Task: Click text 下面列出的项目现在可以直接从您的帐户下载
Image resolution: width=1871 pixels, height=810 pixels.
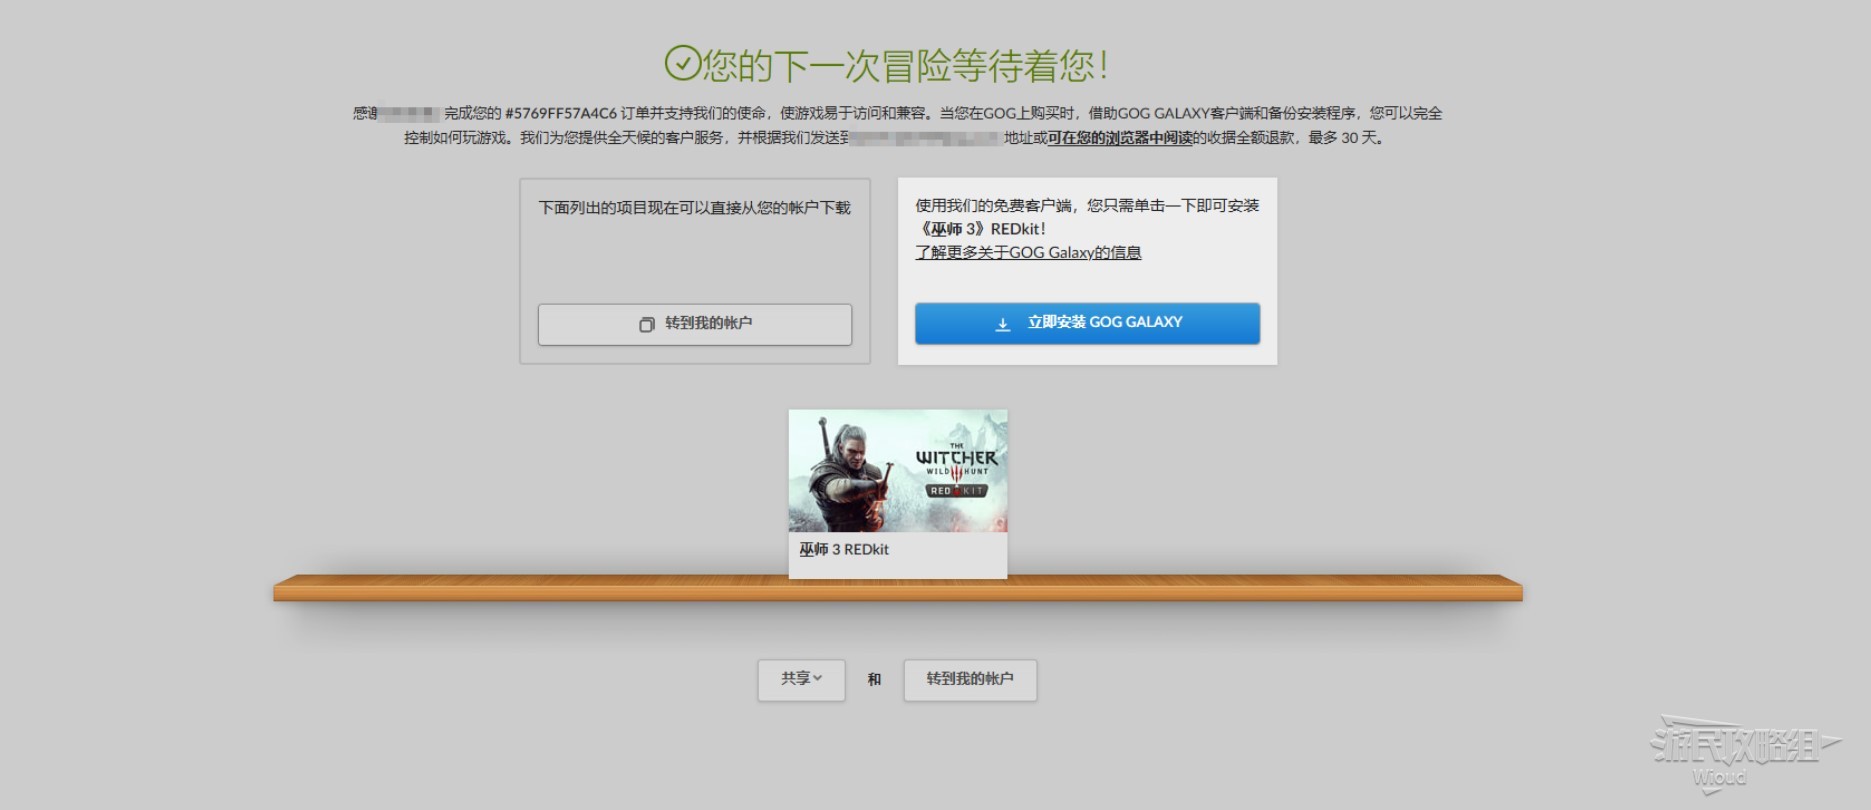Action: (694, 208)
